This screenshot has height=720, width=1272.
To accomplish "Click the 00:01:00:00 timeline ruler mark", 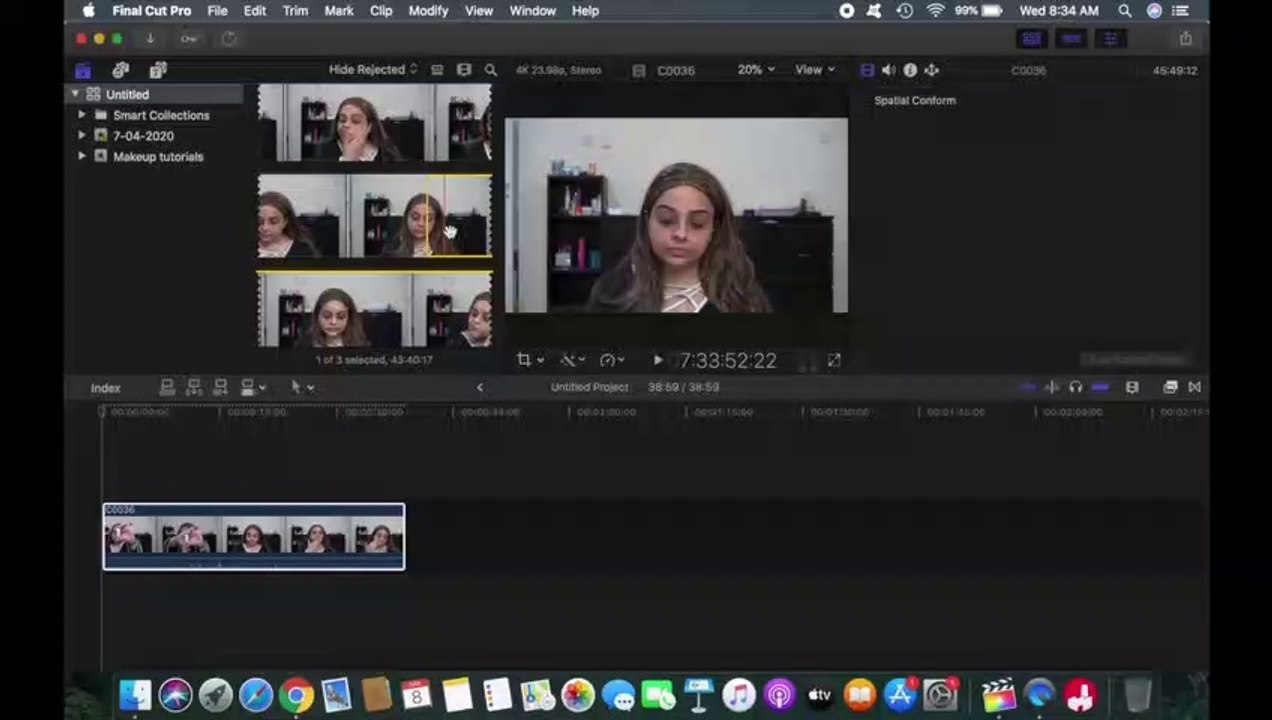I will click(x=607, y=412).
